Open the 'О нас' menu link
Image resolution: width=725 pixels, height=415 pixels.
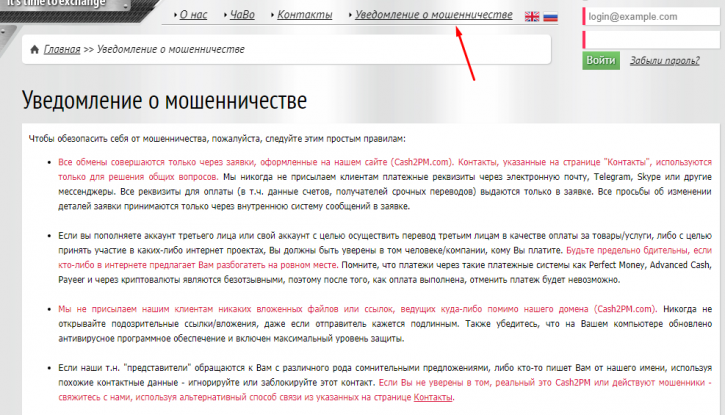point(193,15)
